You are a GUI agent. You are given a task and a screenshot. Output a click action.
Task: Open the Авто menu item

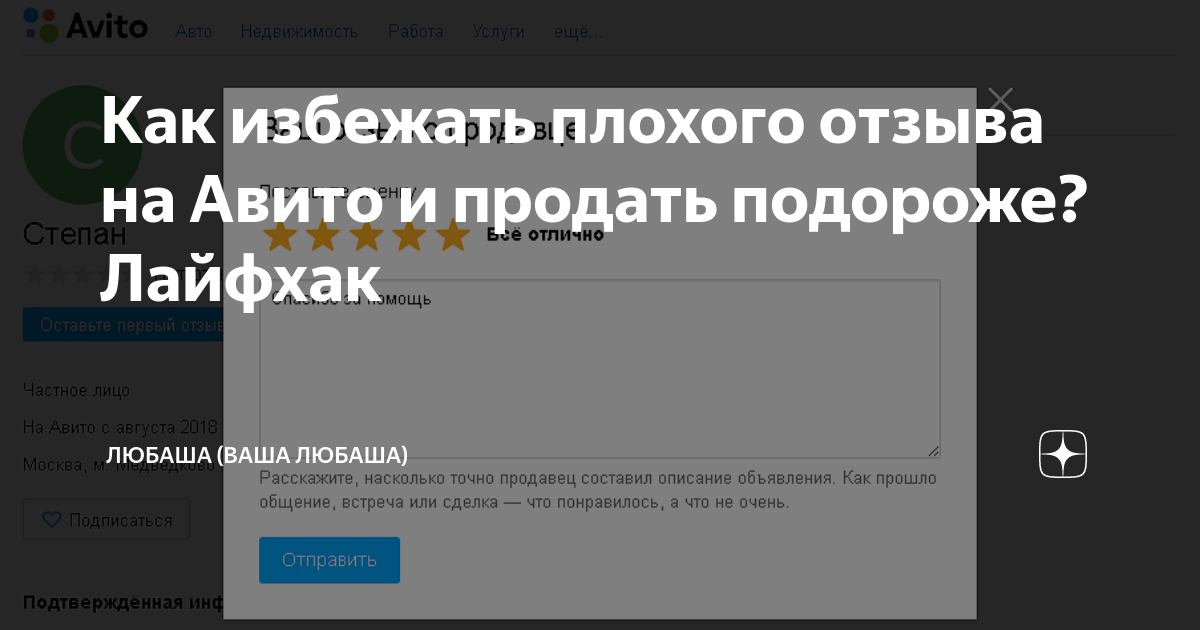[x=194, y=31]
